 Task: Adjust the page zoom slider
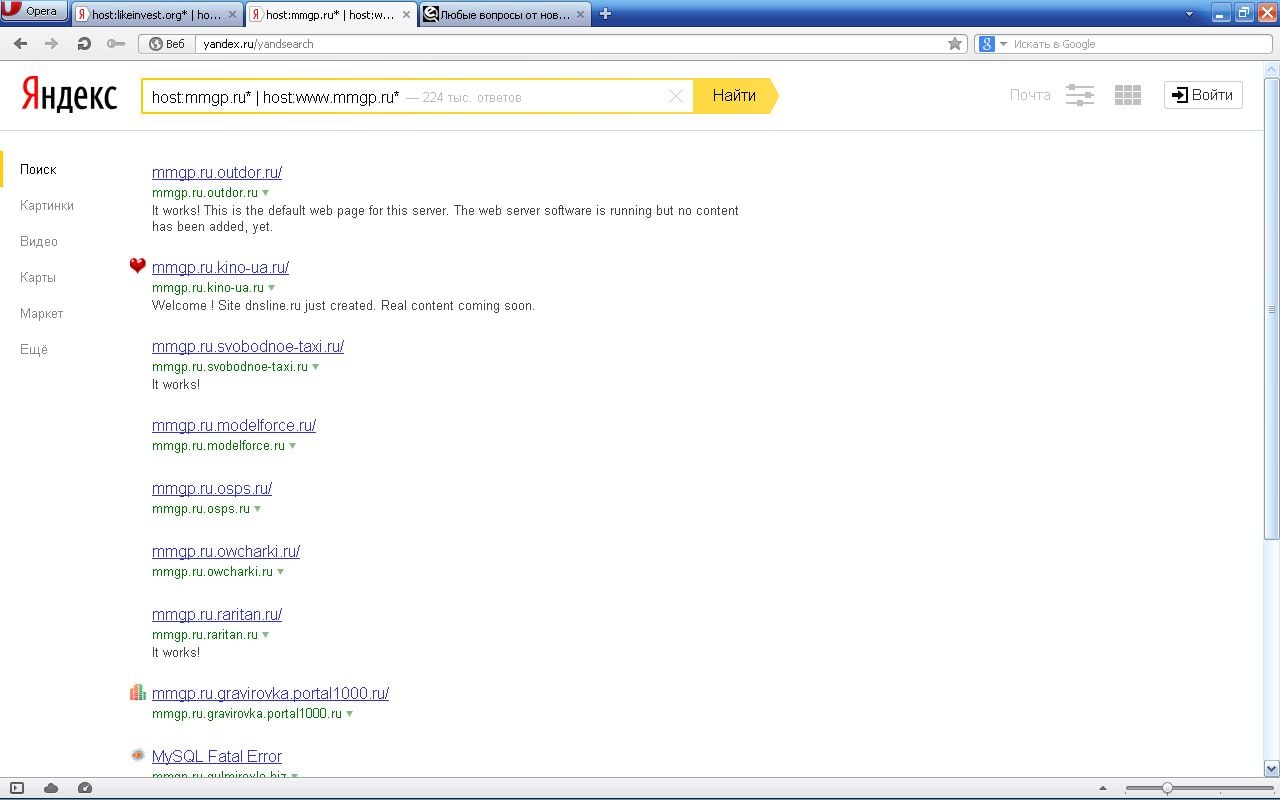1167,788
